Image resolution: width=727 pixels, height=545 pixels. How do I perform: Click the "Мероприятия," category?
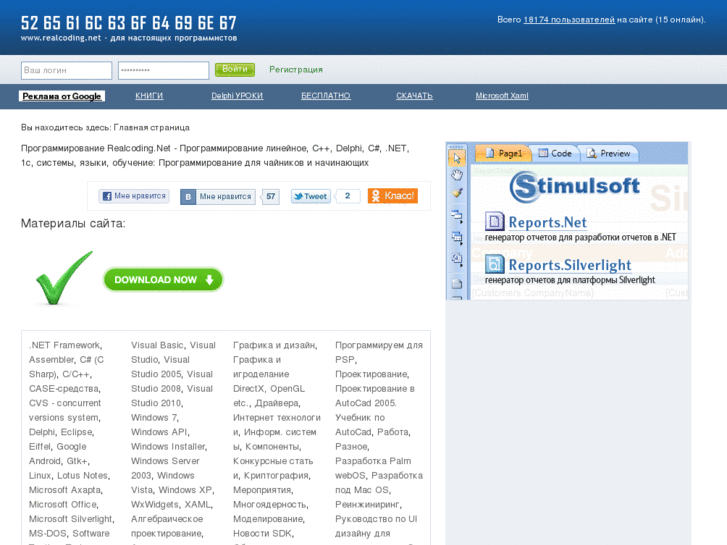(263, 490)
